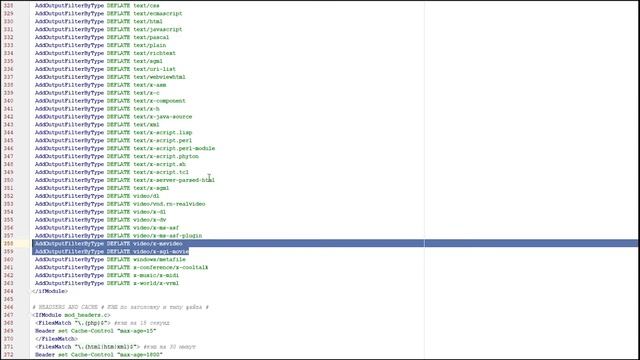Place cursor on the 'text/javascript' line

[109, 29]
